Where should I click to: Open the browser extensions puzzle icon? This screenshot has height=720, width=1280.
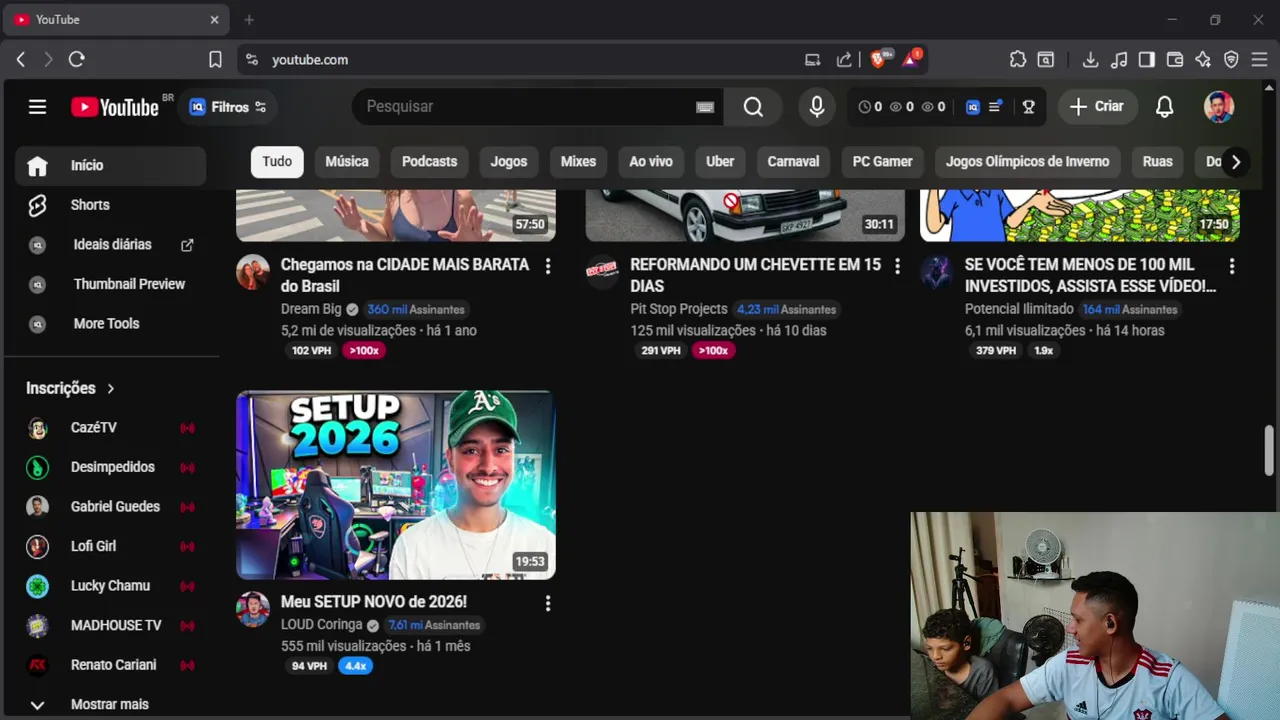(x=1018, y=60)
